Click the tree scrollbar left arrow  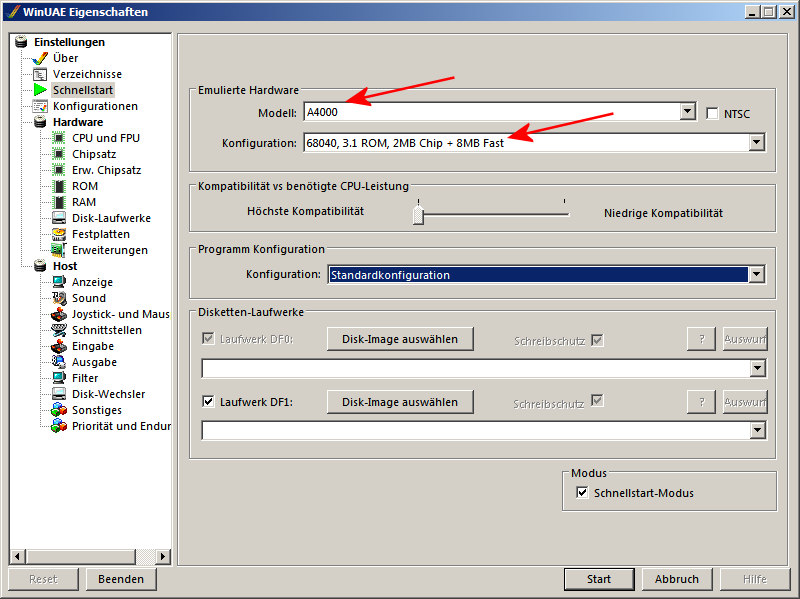point(17,556)
